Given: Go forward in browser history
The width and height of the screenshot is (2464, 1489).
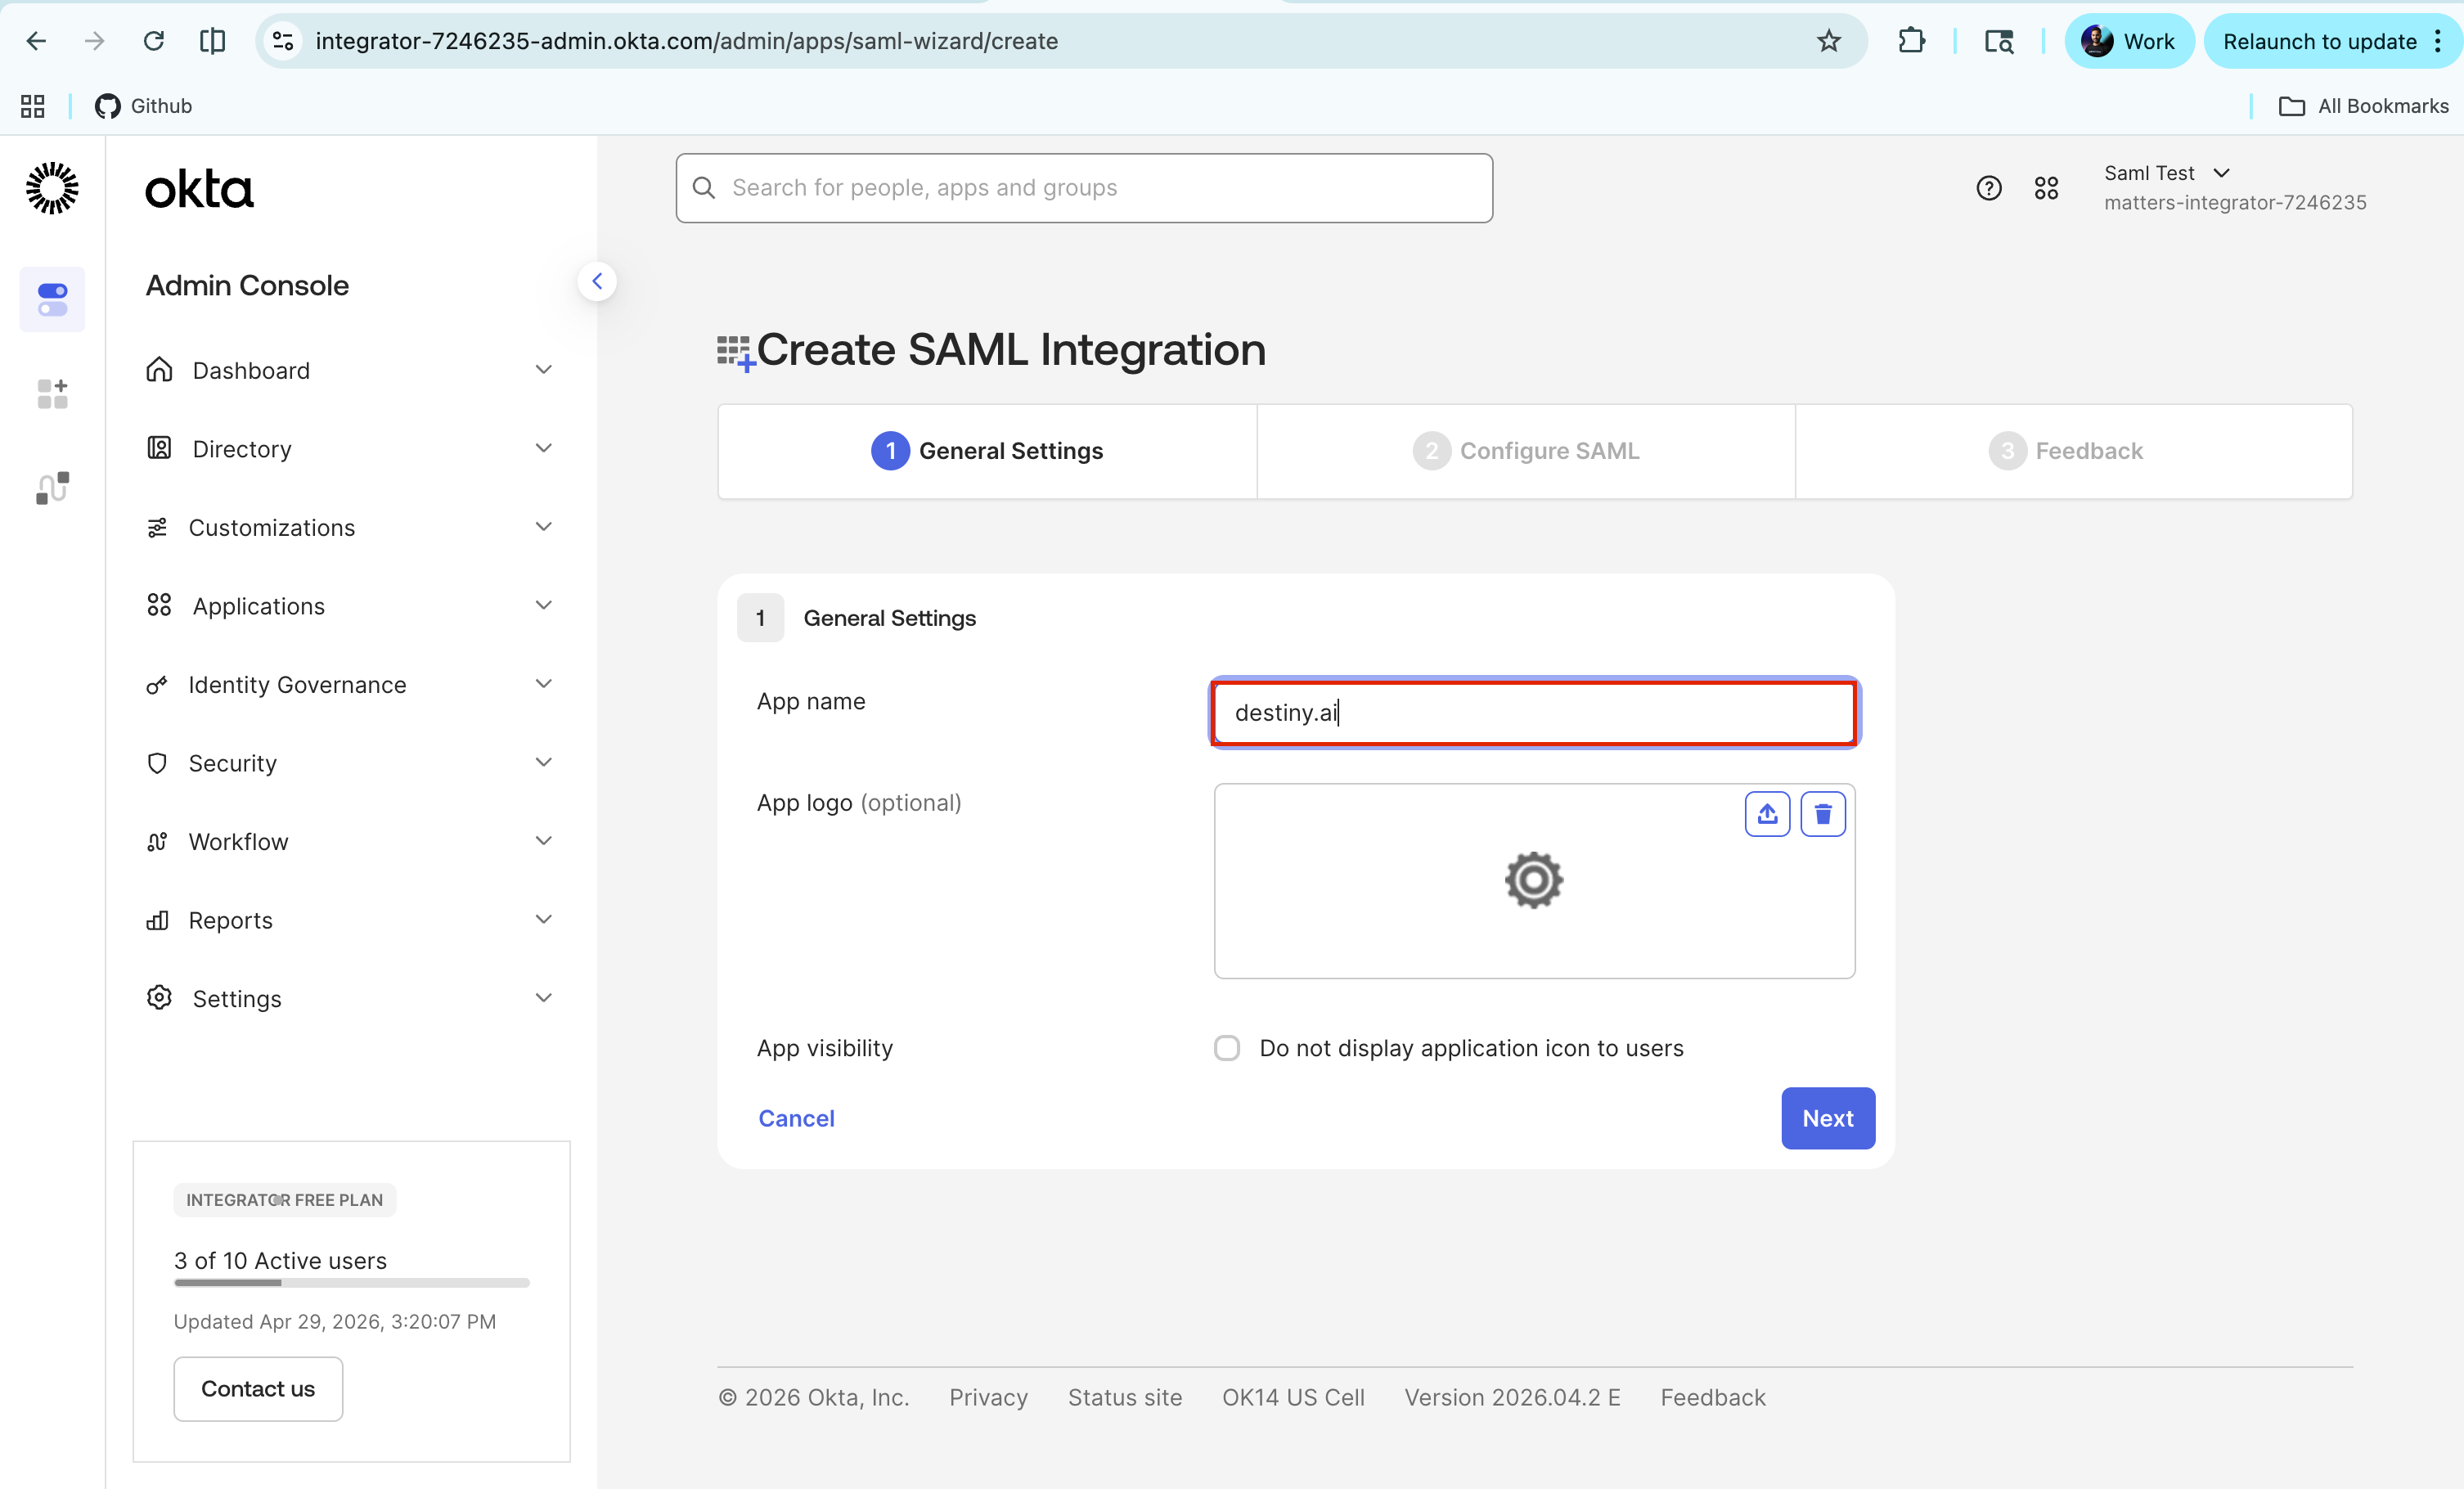Looking at the screenshot, I should (95, 41).
